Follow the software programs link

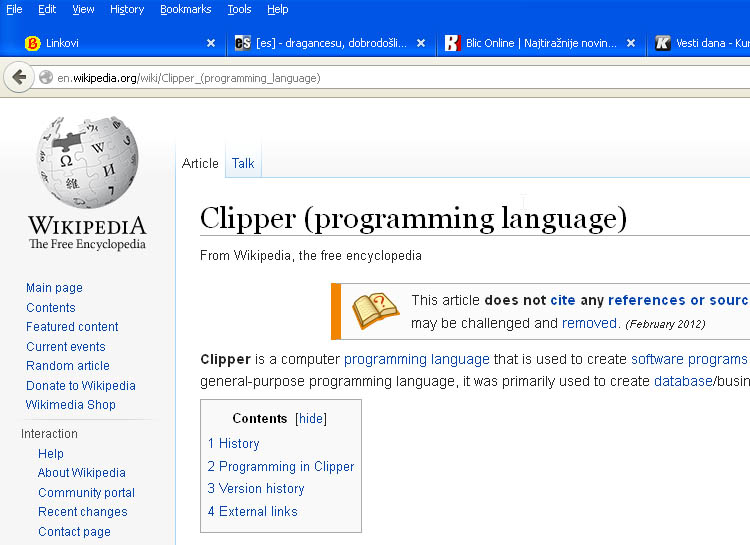pos(689,359)
